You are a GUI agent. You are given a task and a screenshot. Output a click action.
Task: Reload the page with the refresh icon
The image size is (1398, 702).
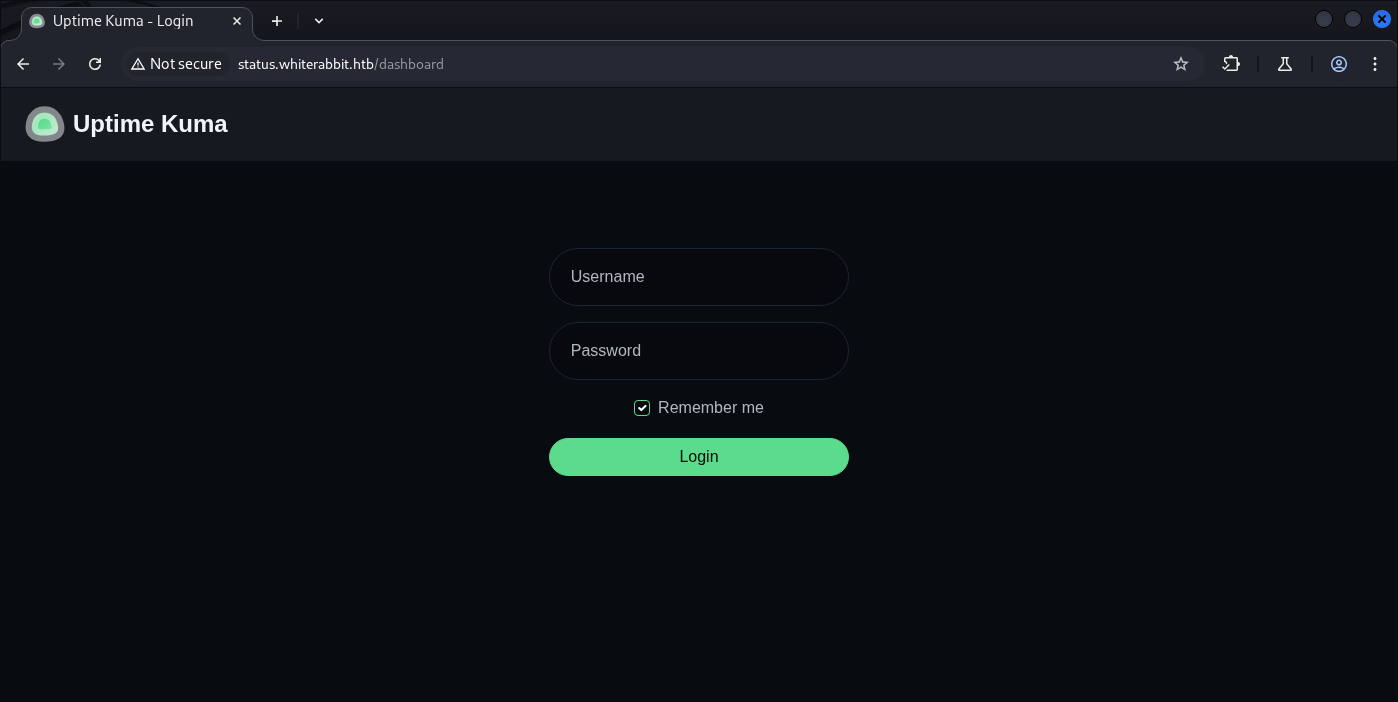(95, 64)
